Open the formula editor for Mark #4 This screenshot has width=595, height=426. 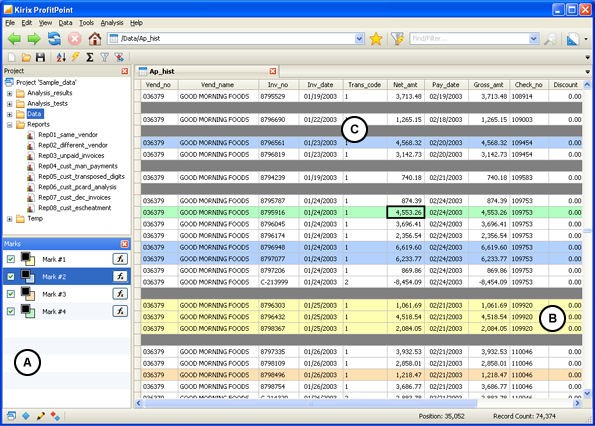click(x=120, y=311)
